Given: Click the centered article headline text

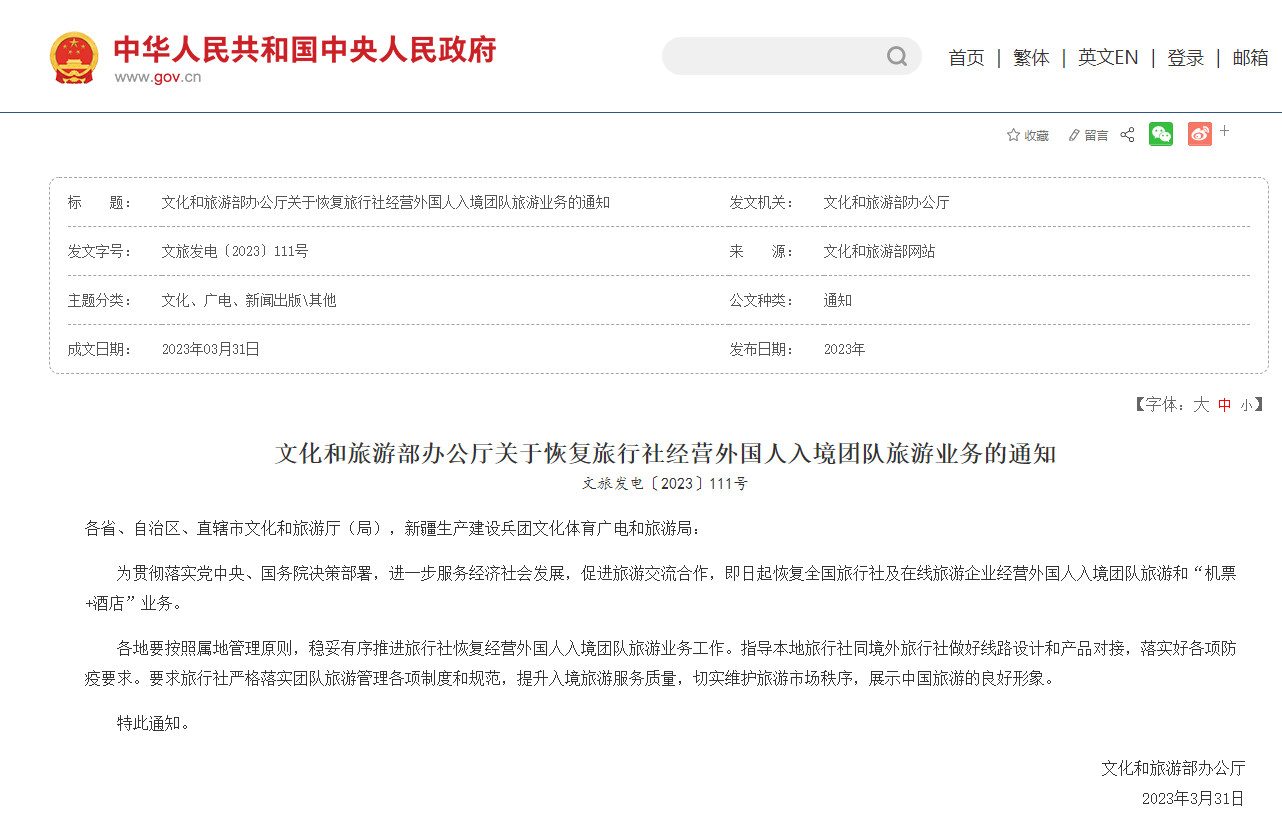Looking at the screenshot, I should 665,454.
